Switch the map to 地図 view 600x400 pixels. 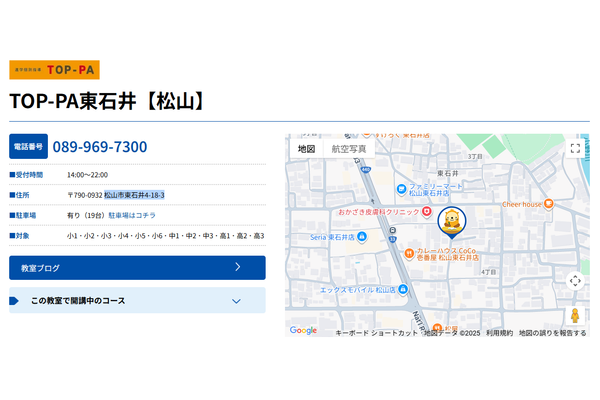click(307, 149)
